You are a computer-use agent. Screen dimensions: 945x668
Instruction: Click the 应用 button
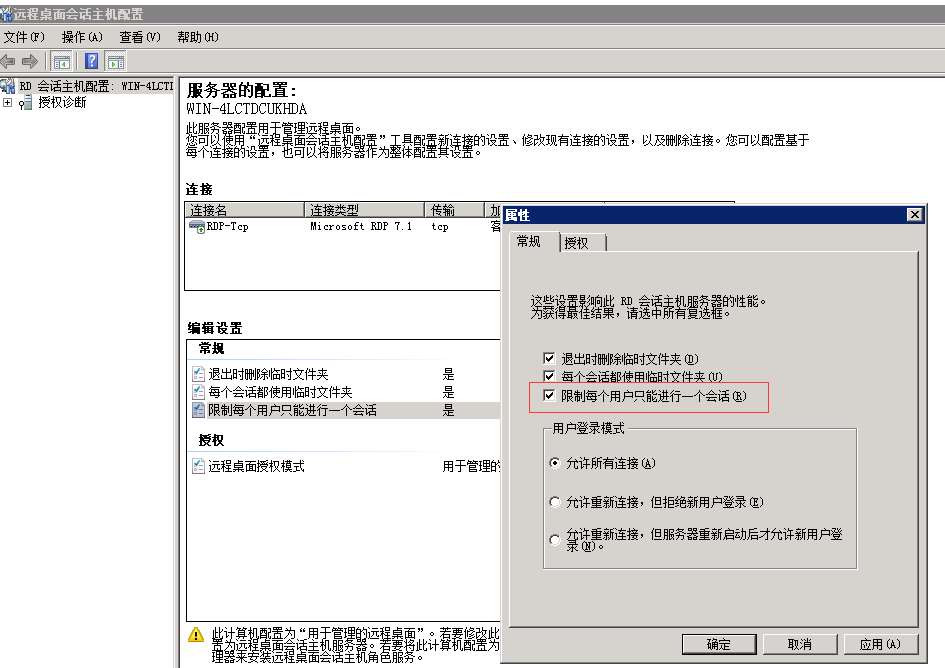point(881,644)
